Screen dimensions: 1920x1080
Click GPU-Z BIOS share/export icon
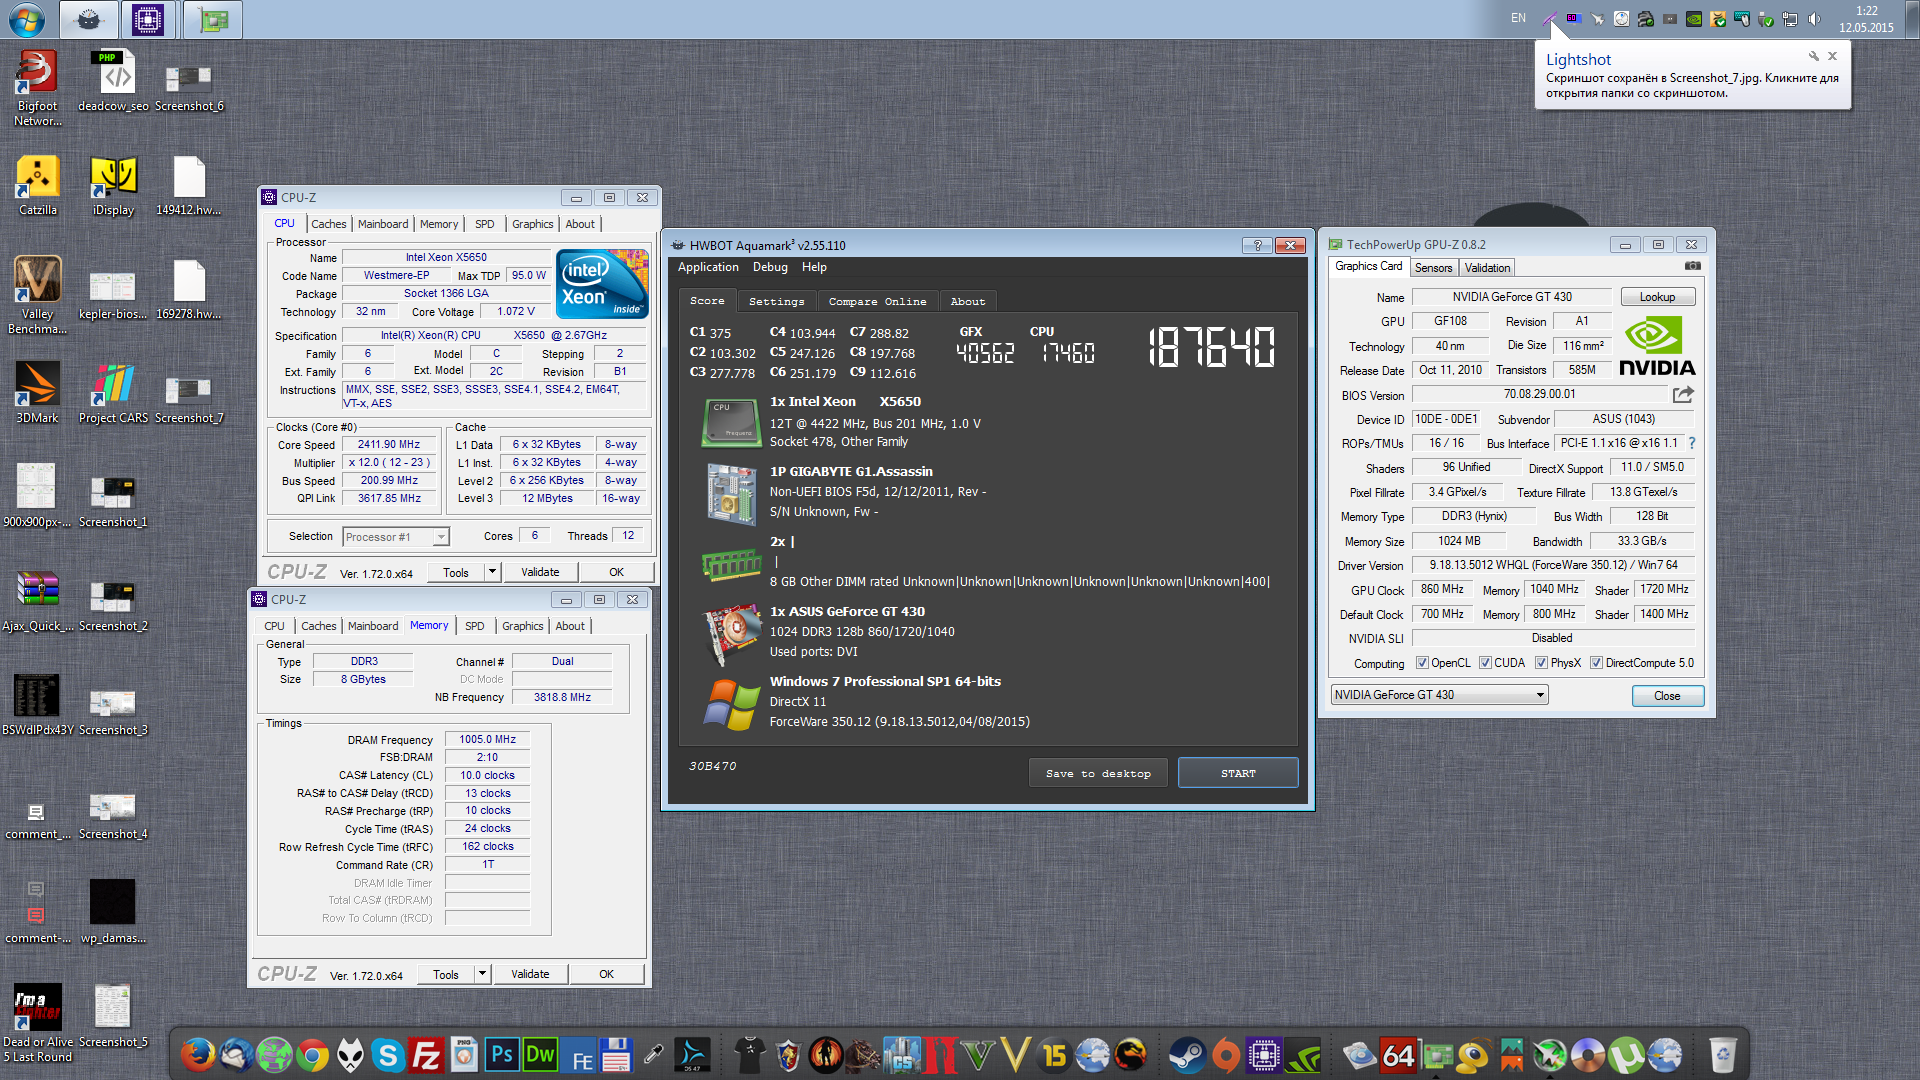pyautogui.click(x=1683, y=394)
